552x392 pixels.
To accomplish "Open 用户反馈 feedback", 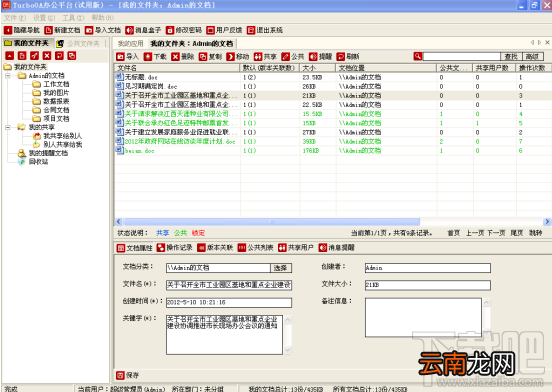I will point(224,30).
